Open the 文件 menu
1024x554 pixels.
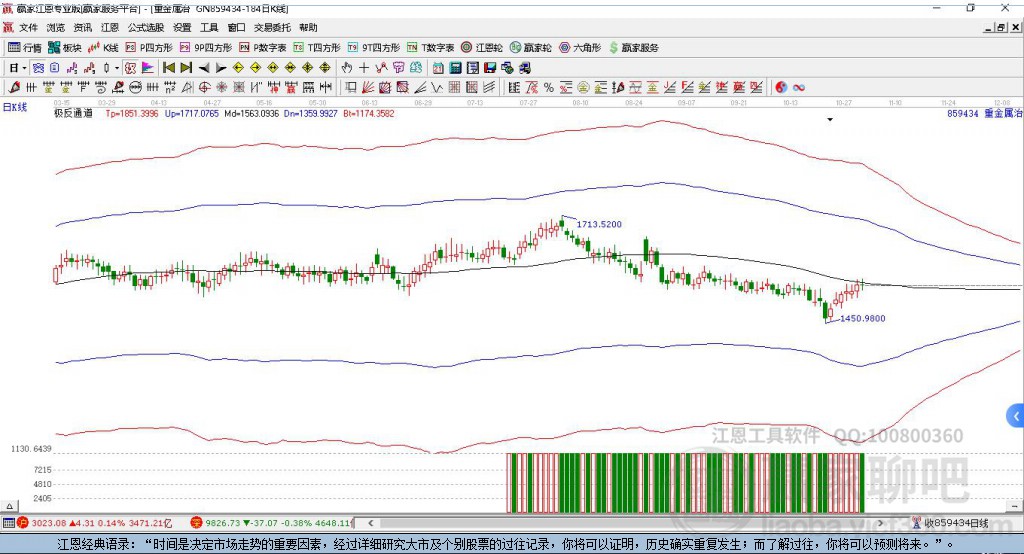28,28
